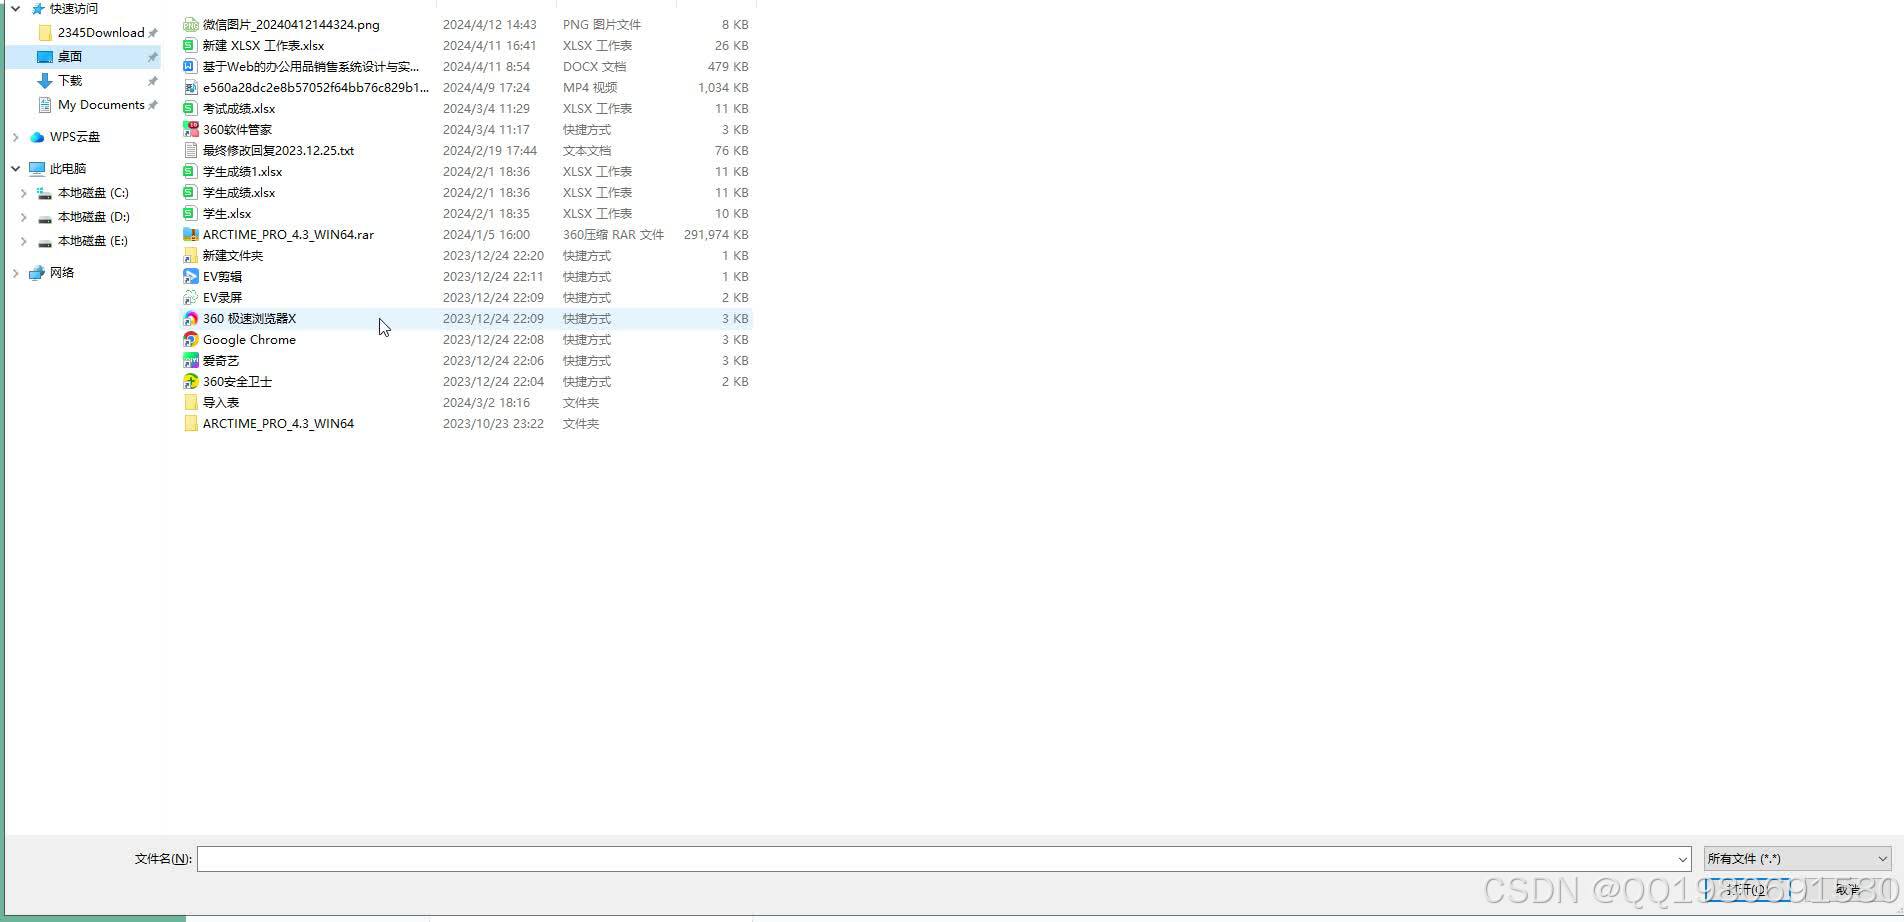Select the 基于Web的办公用品销售系统 DOCX document icon

pyautogui.click(x=191, y=66)
